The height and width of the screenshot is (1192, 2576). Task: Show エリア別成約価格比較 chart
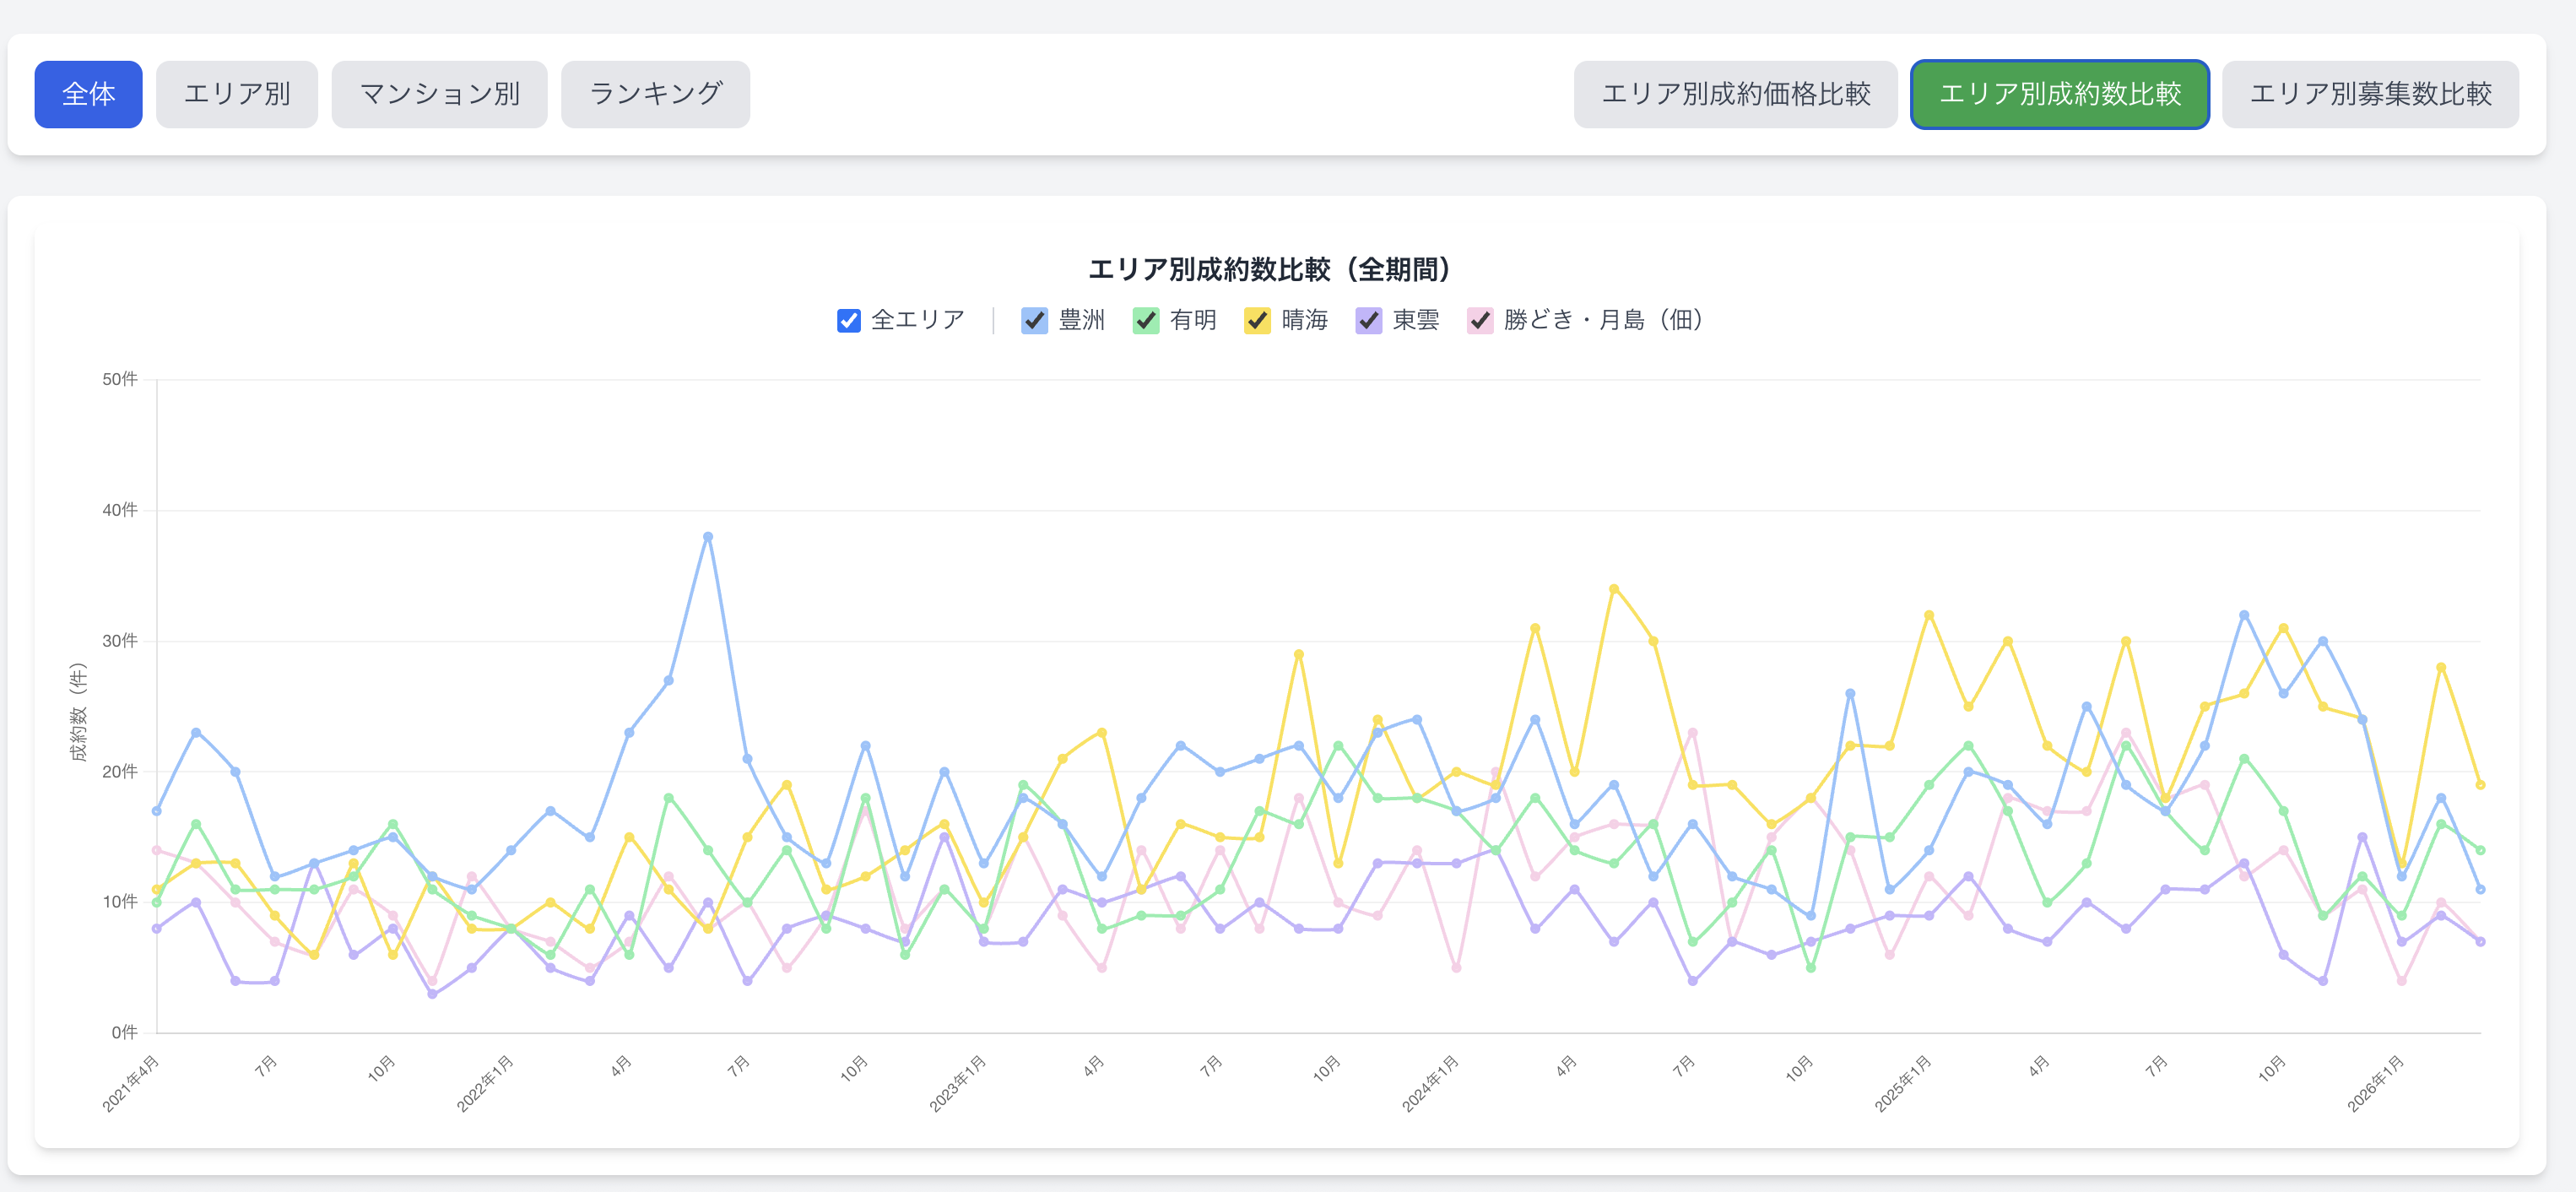point(1735,94)
